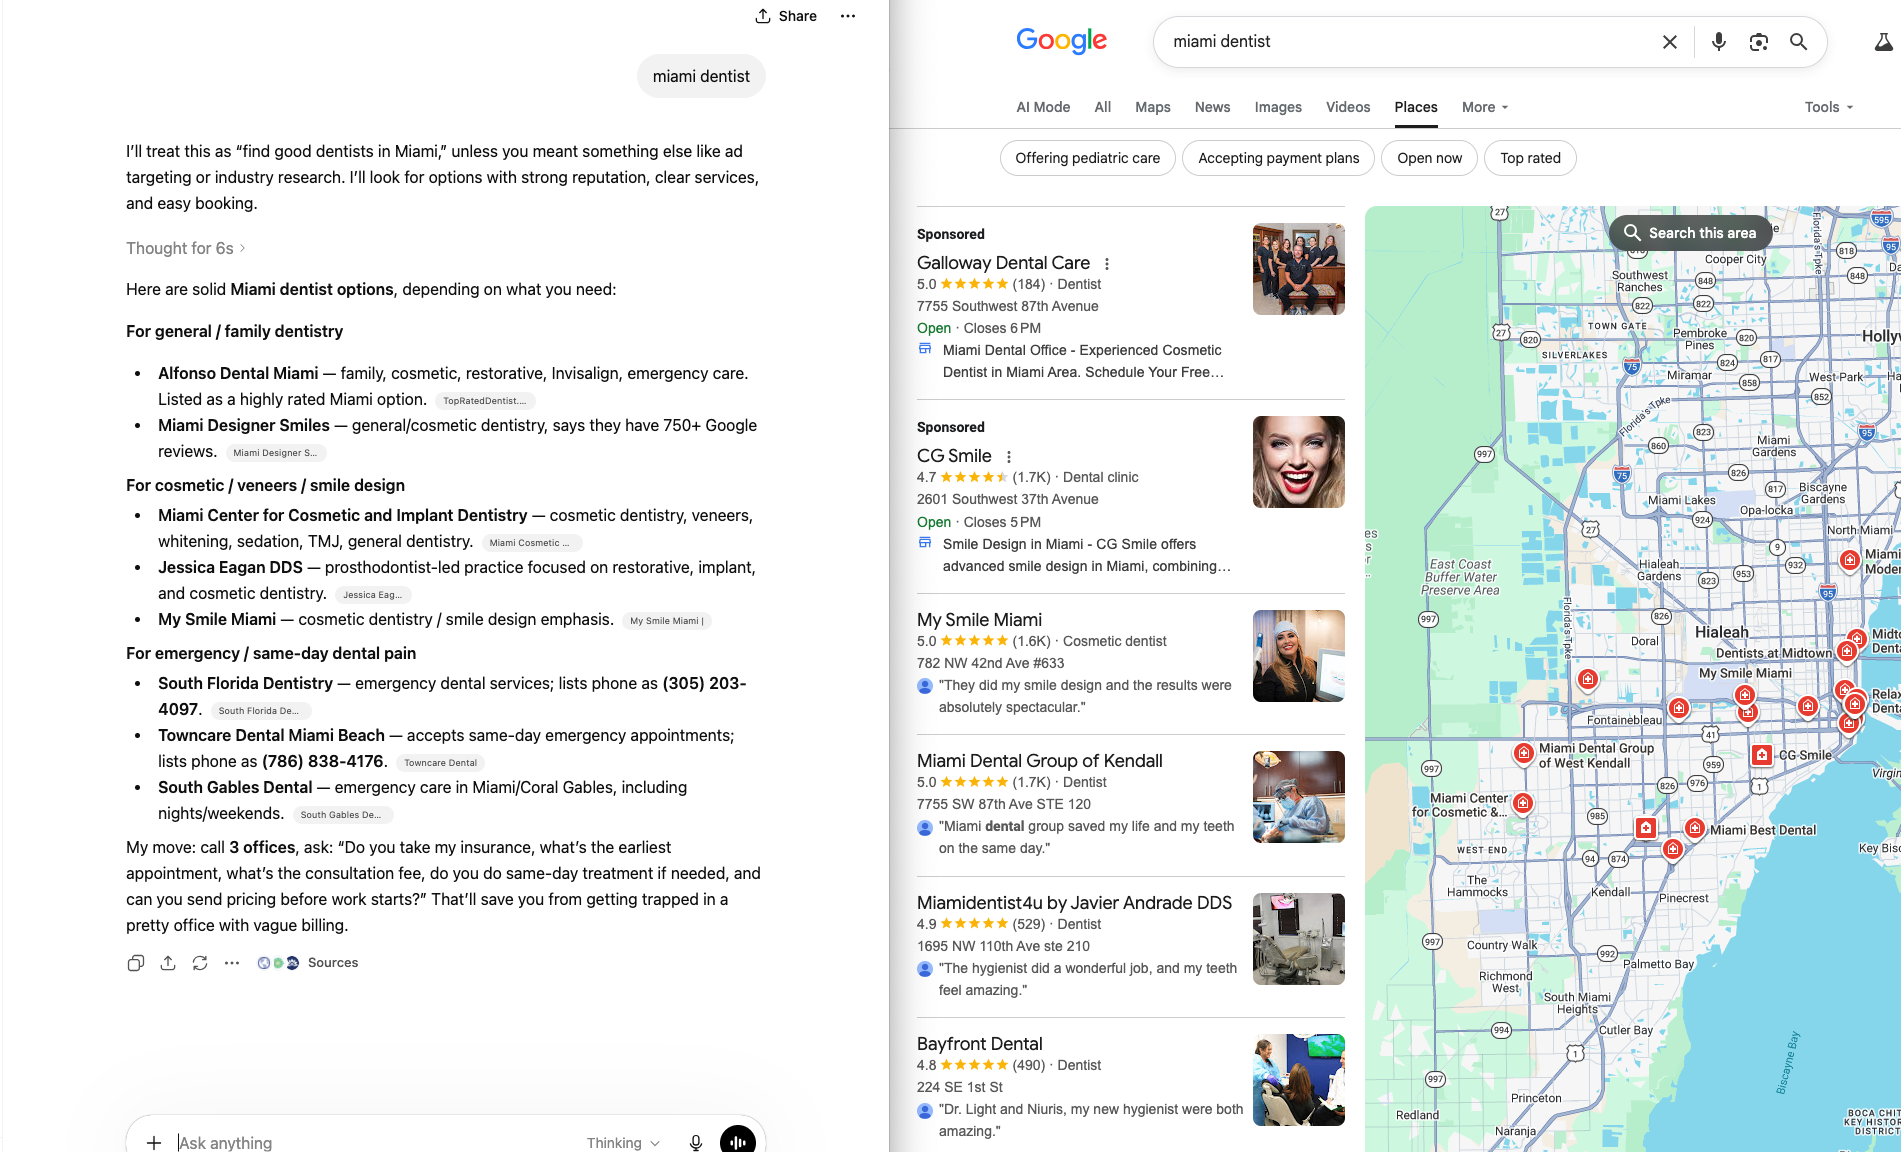Open the Galloway Dental Care listing
1901x1152 pixels.
pos(1003,263)
